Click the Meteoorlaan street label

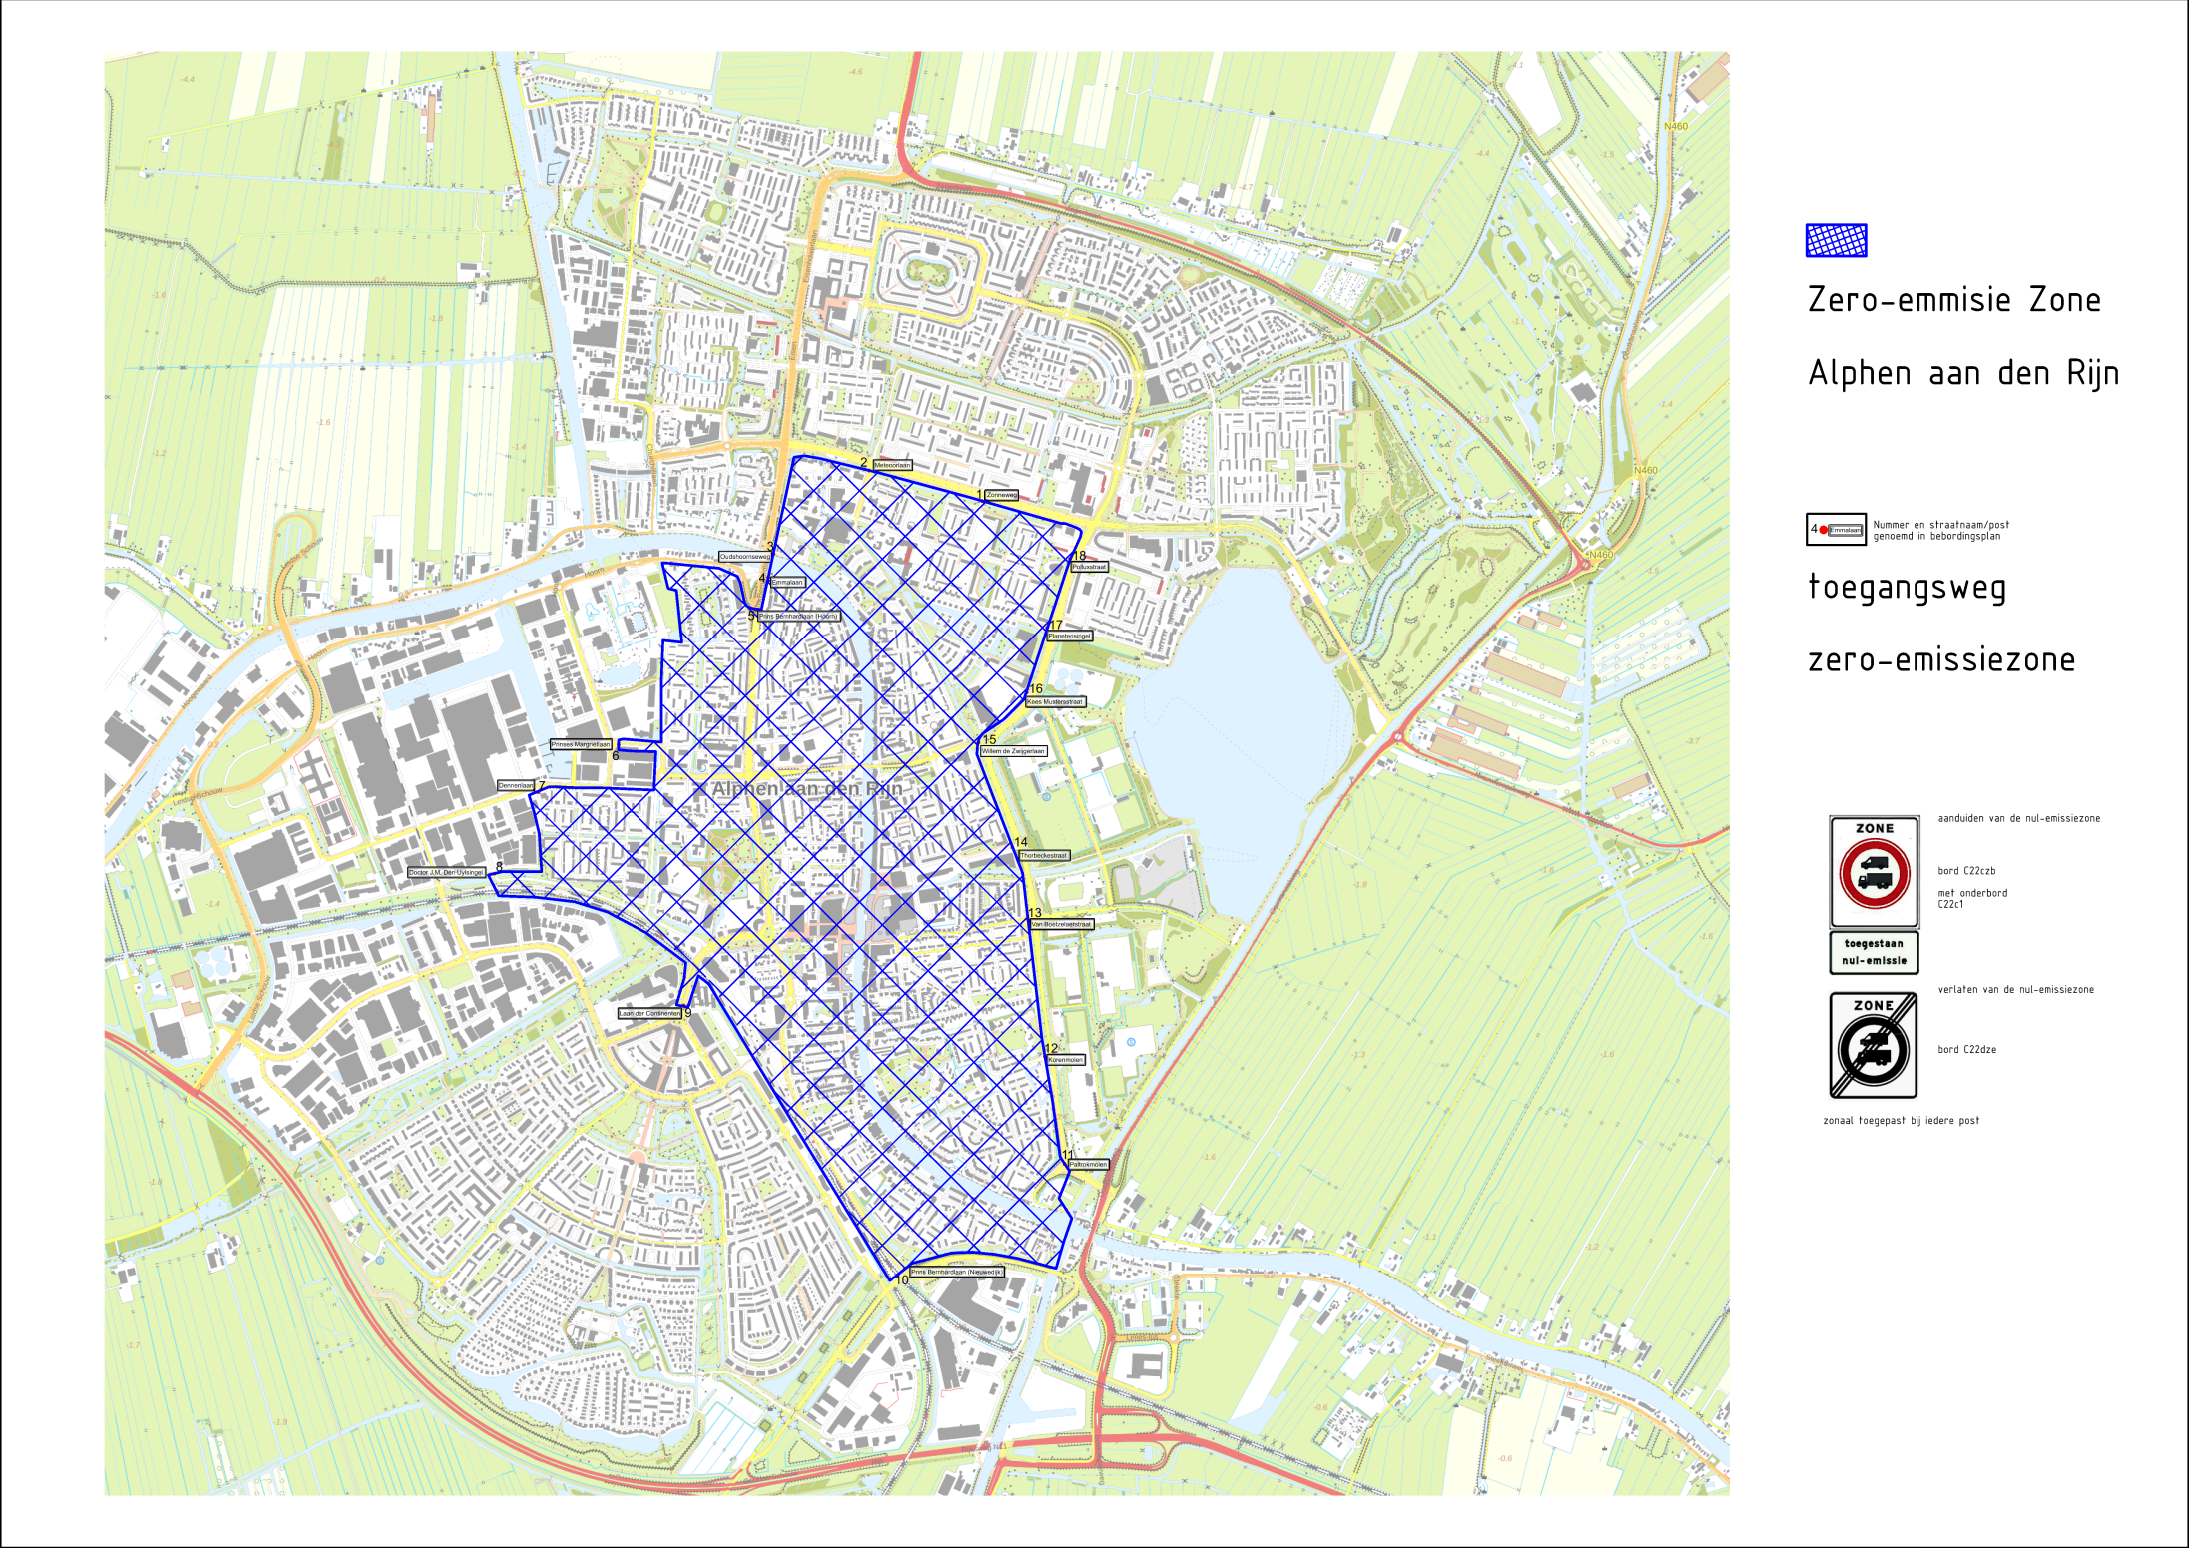coord(892,465)
